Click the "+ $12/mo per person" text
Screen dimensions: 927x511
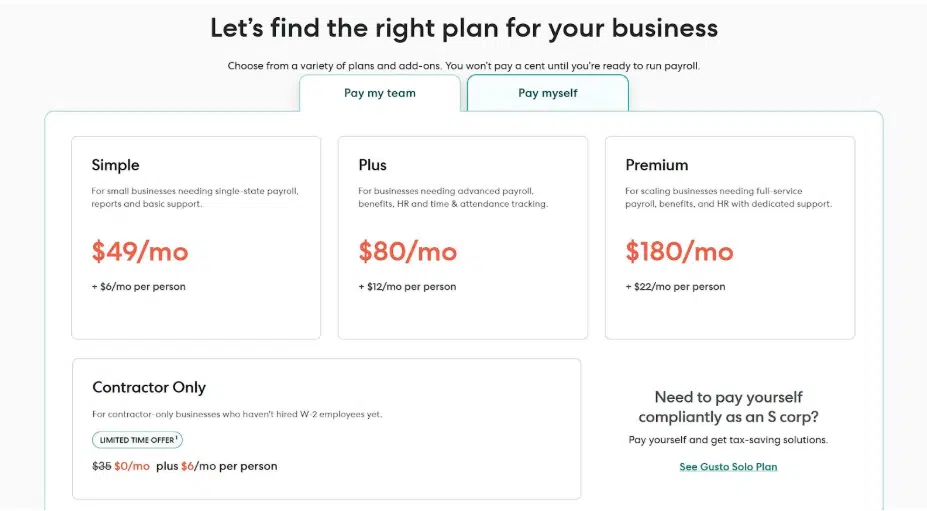click(x=407, y=287)
